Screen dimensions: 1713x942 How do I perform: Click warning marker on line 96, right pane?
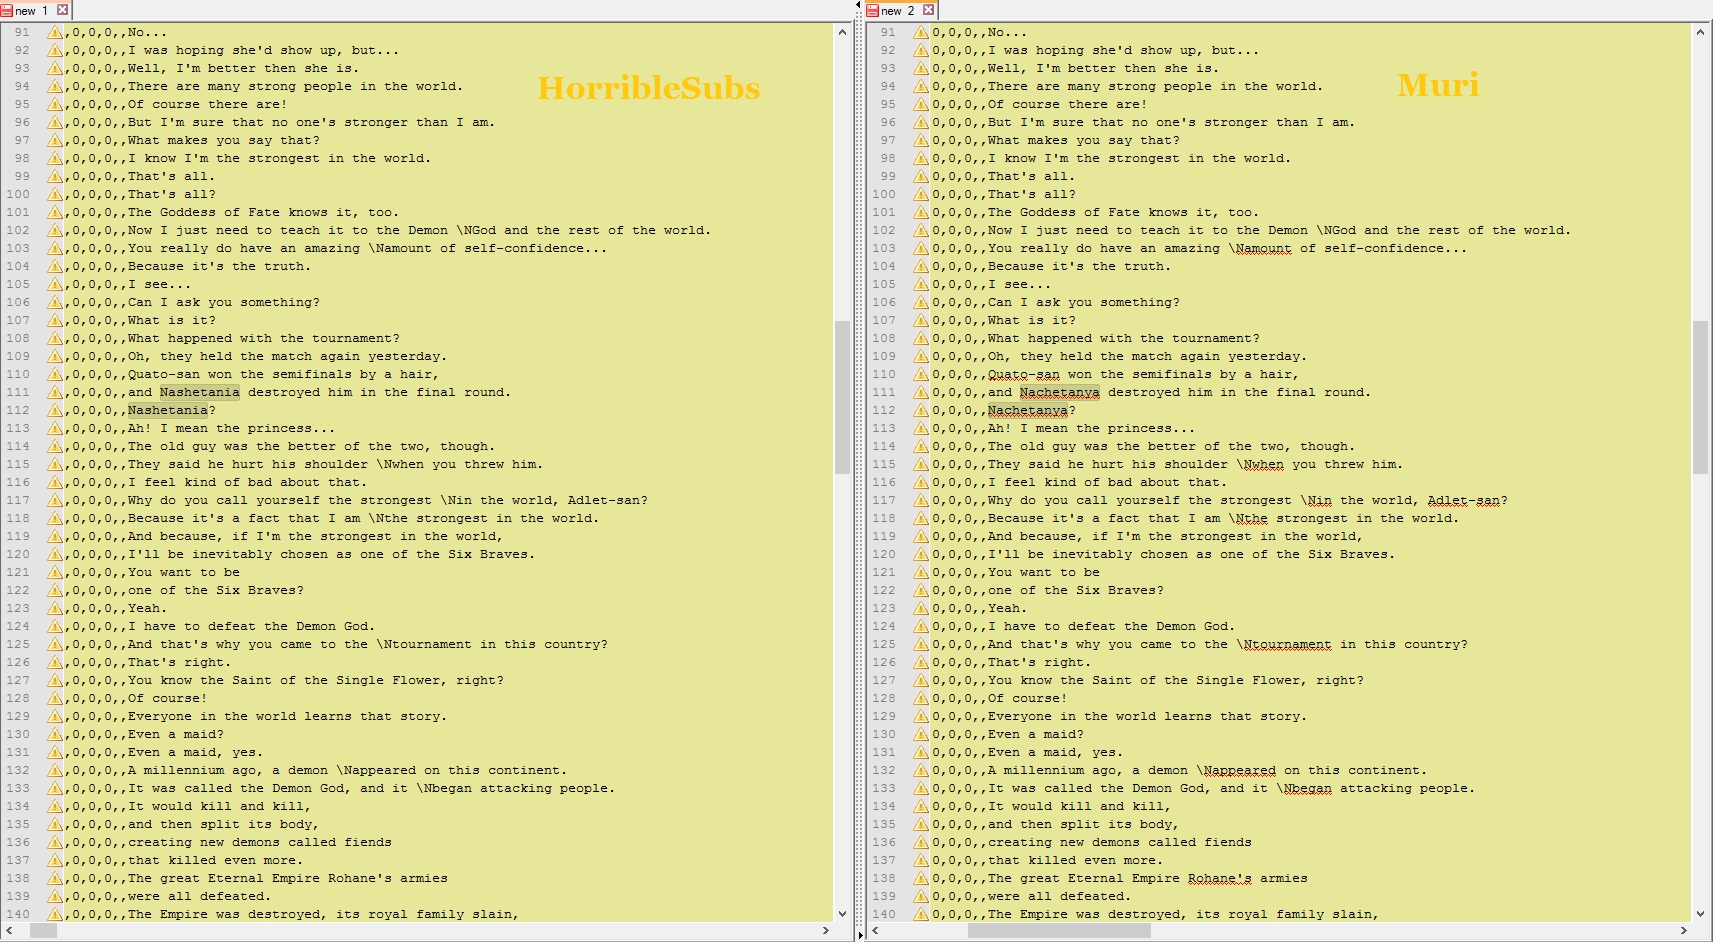pyautogui.click(x=921, y=123)
